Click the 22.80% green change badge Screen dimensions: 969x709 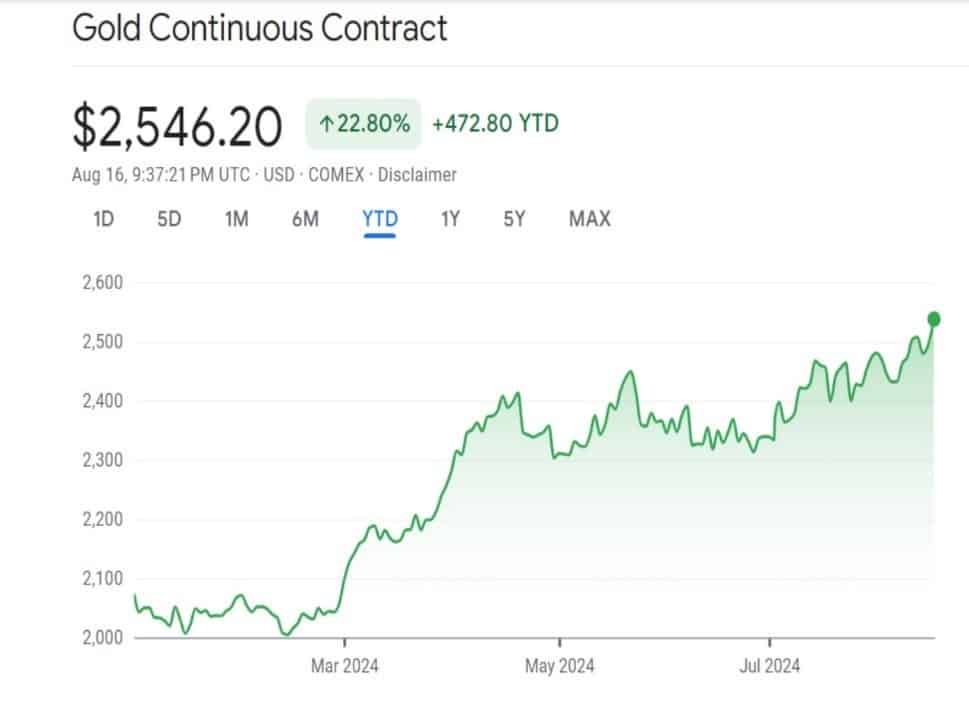(x=364, y=125)
